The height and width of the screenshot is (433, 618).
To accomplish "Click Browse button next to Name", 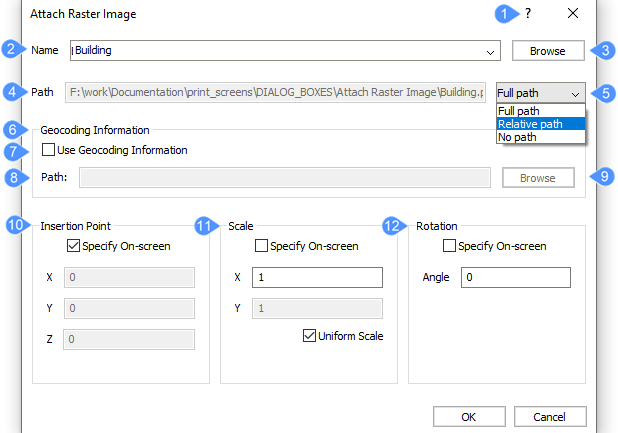I will click(x=547, y=51).
